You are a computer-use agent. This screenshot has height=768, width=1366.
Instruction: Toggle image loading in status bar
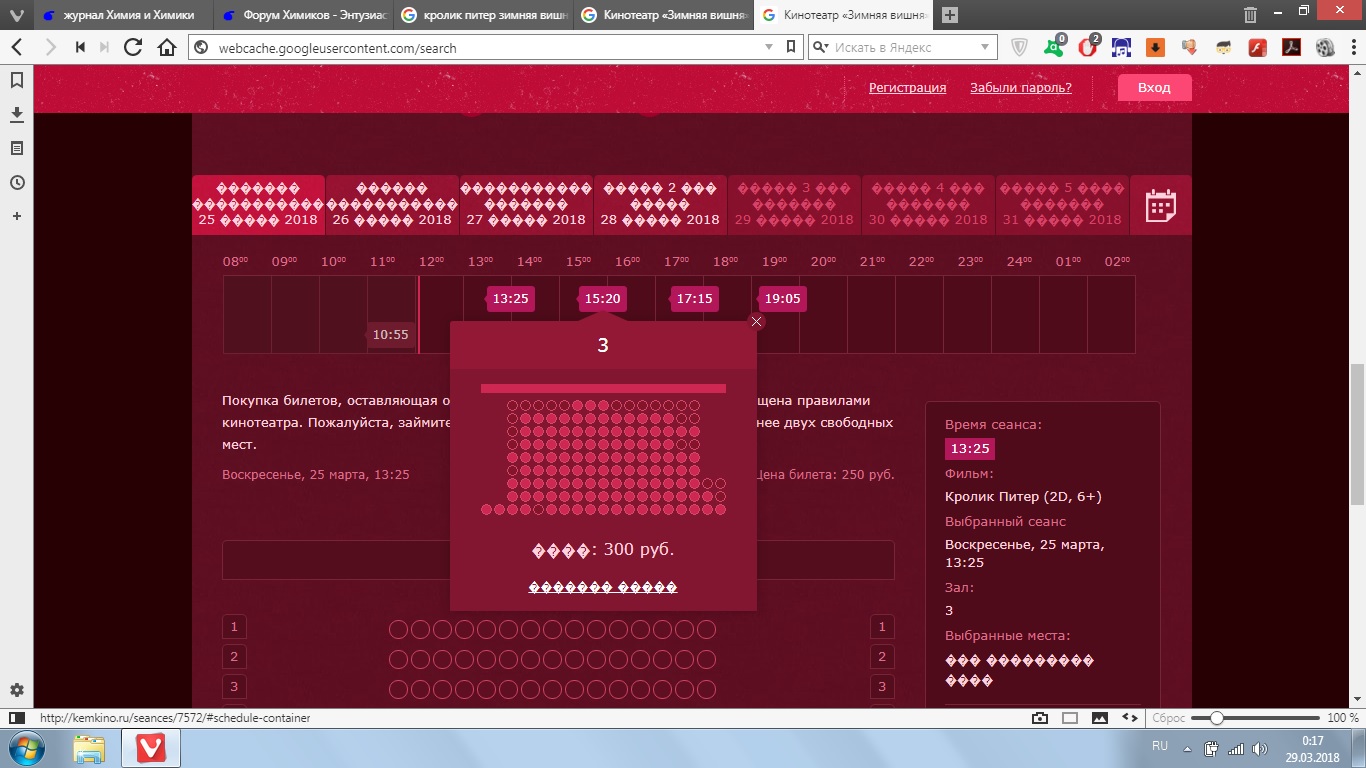1100,718
